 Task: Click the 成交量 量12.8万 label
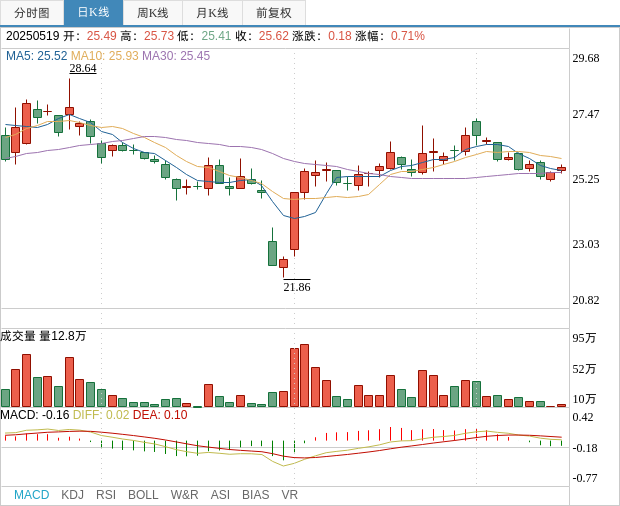(x=43, y=336)
